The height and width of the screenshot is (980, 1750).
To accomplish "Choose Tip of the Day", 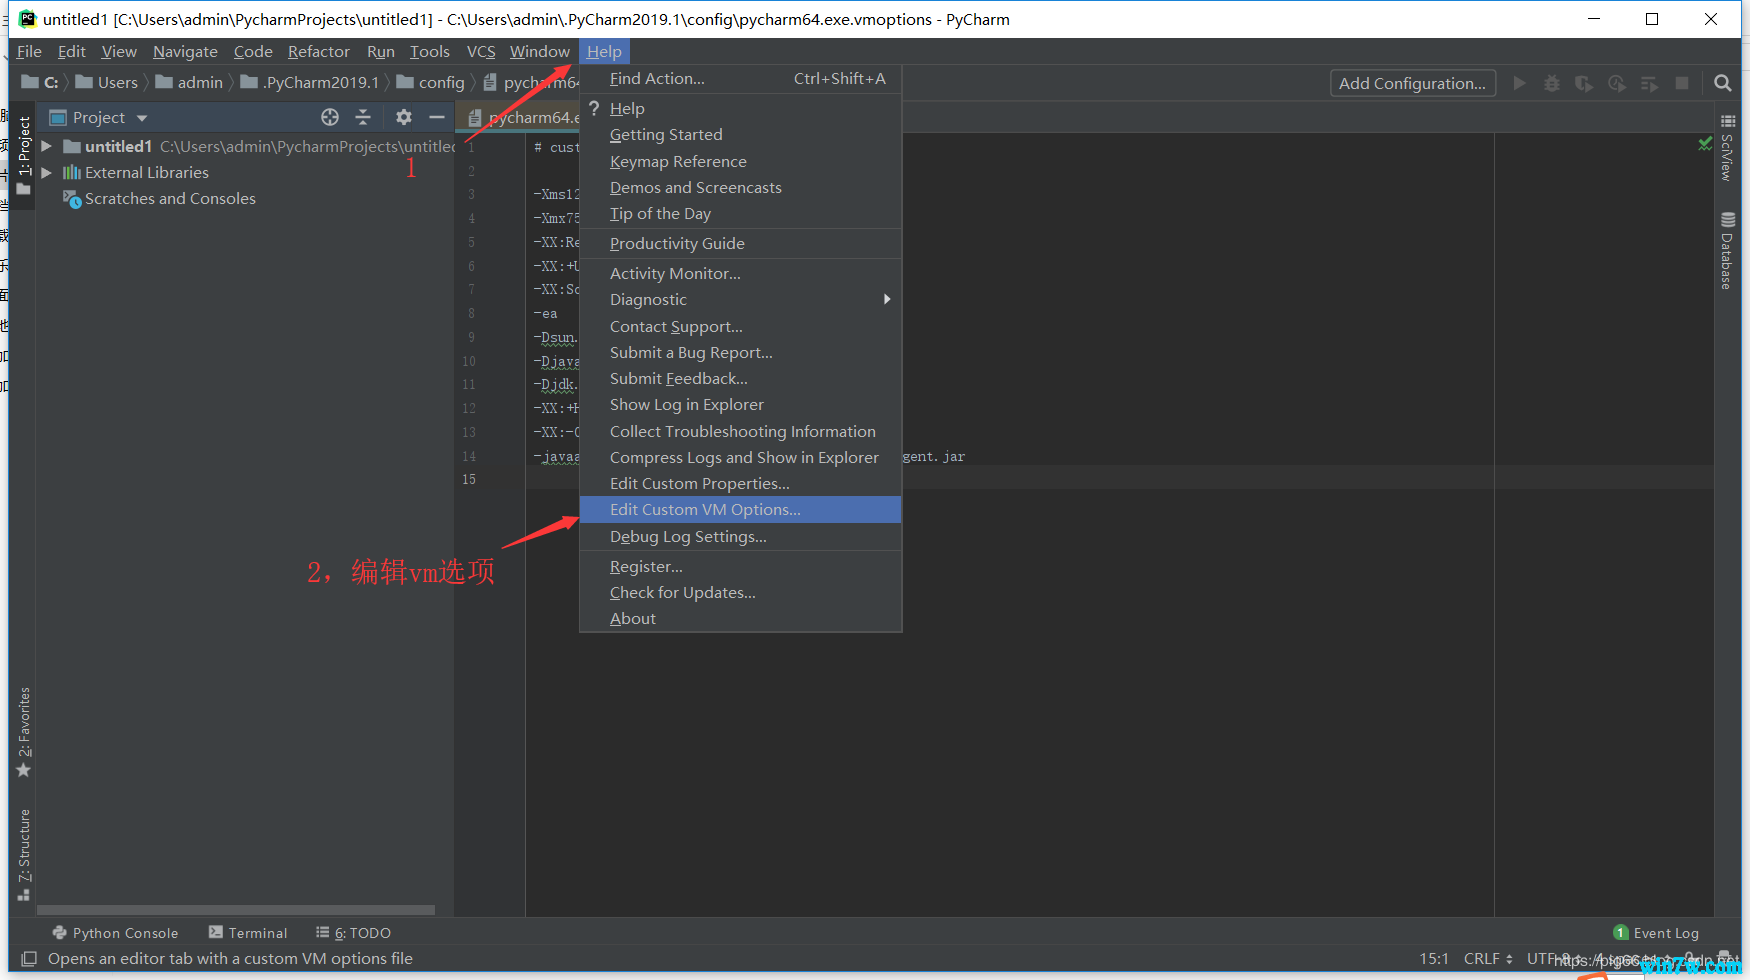I will (x=740, y=213).
